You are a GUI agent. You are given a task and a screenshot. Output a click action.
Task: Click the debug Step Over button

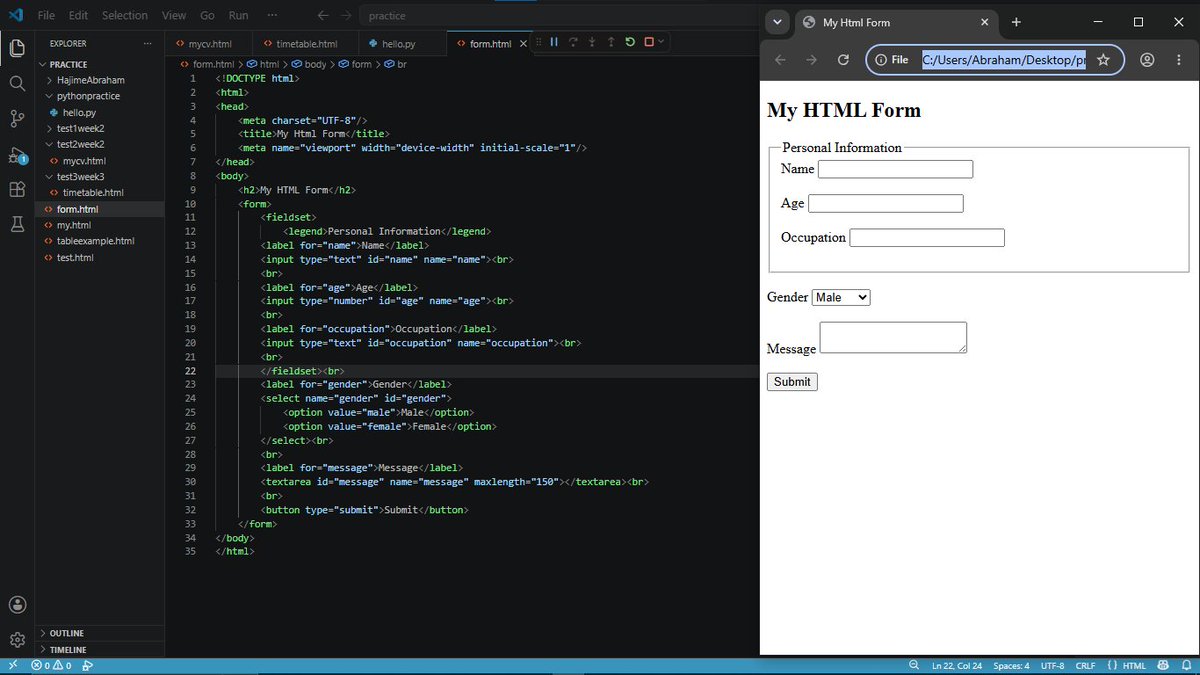point(573,42)
